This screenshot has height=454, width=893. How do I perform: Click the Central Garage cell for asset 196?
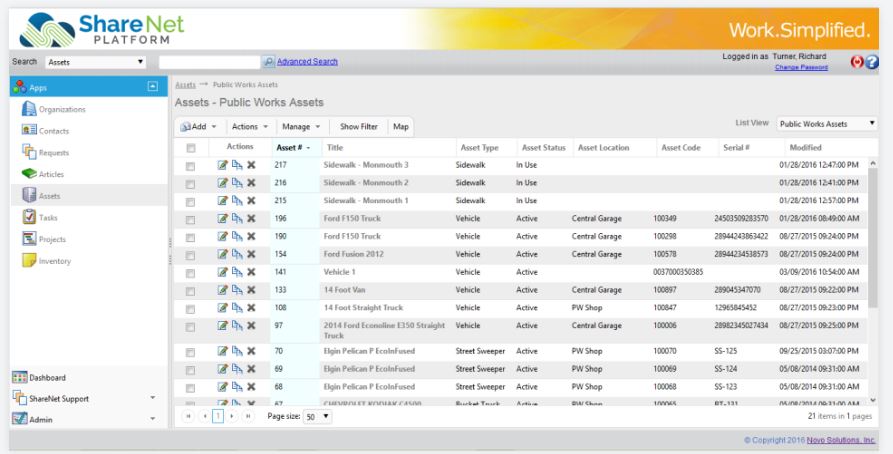(x=596, y=219)
